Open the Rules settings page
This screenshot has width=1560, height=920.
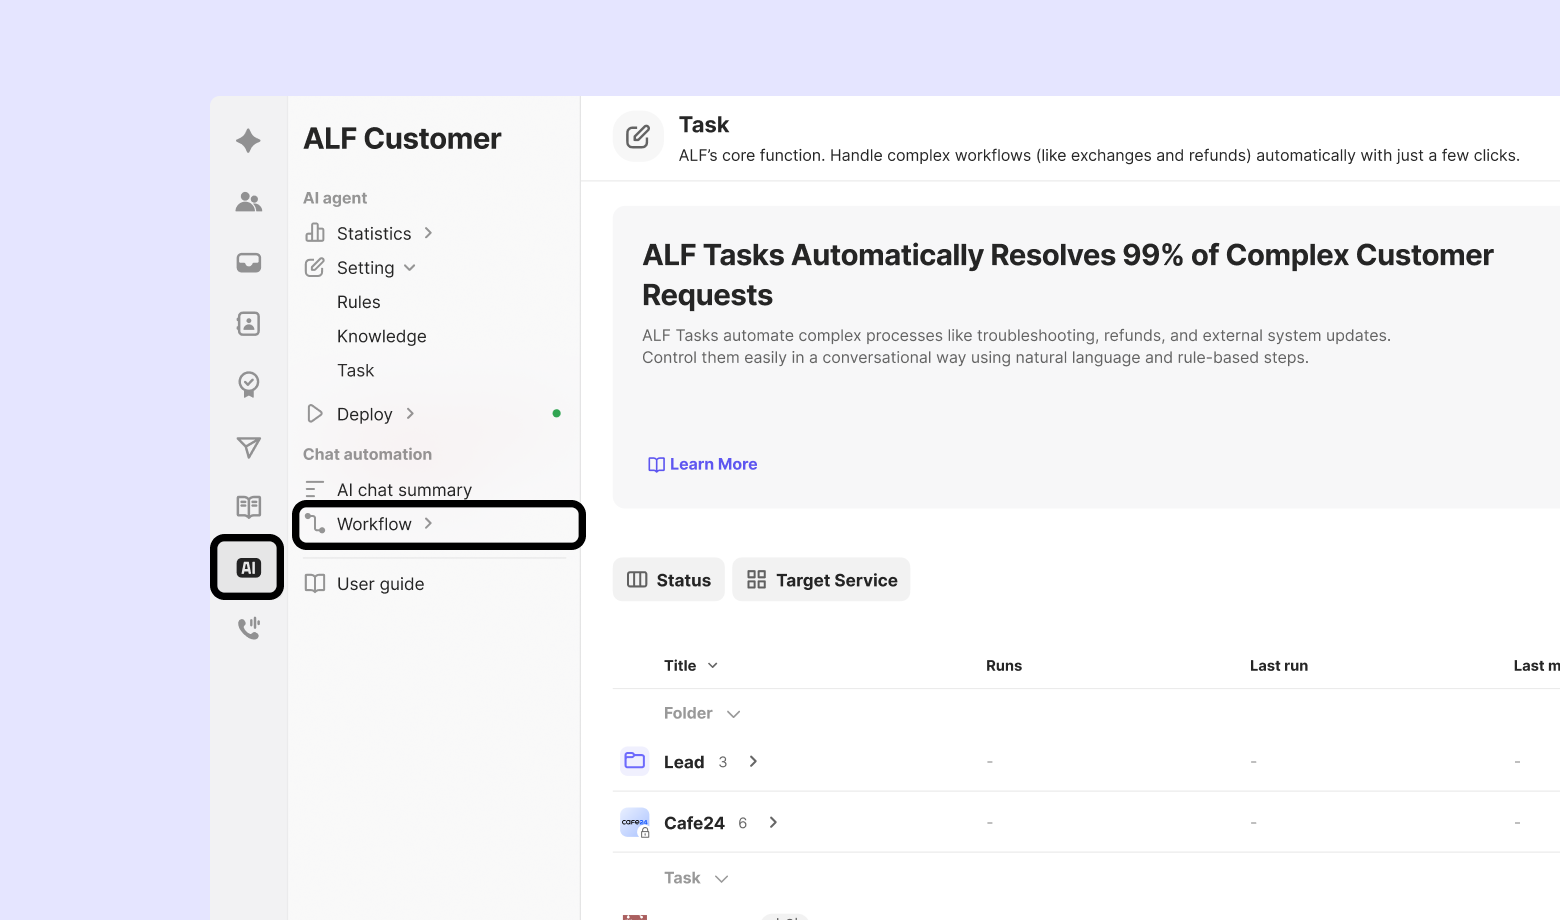(358, 302)
